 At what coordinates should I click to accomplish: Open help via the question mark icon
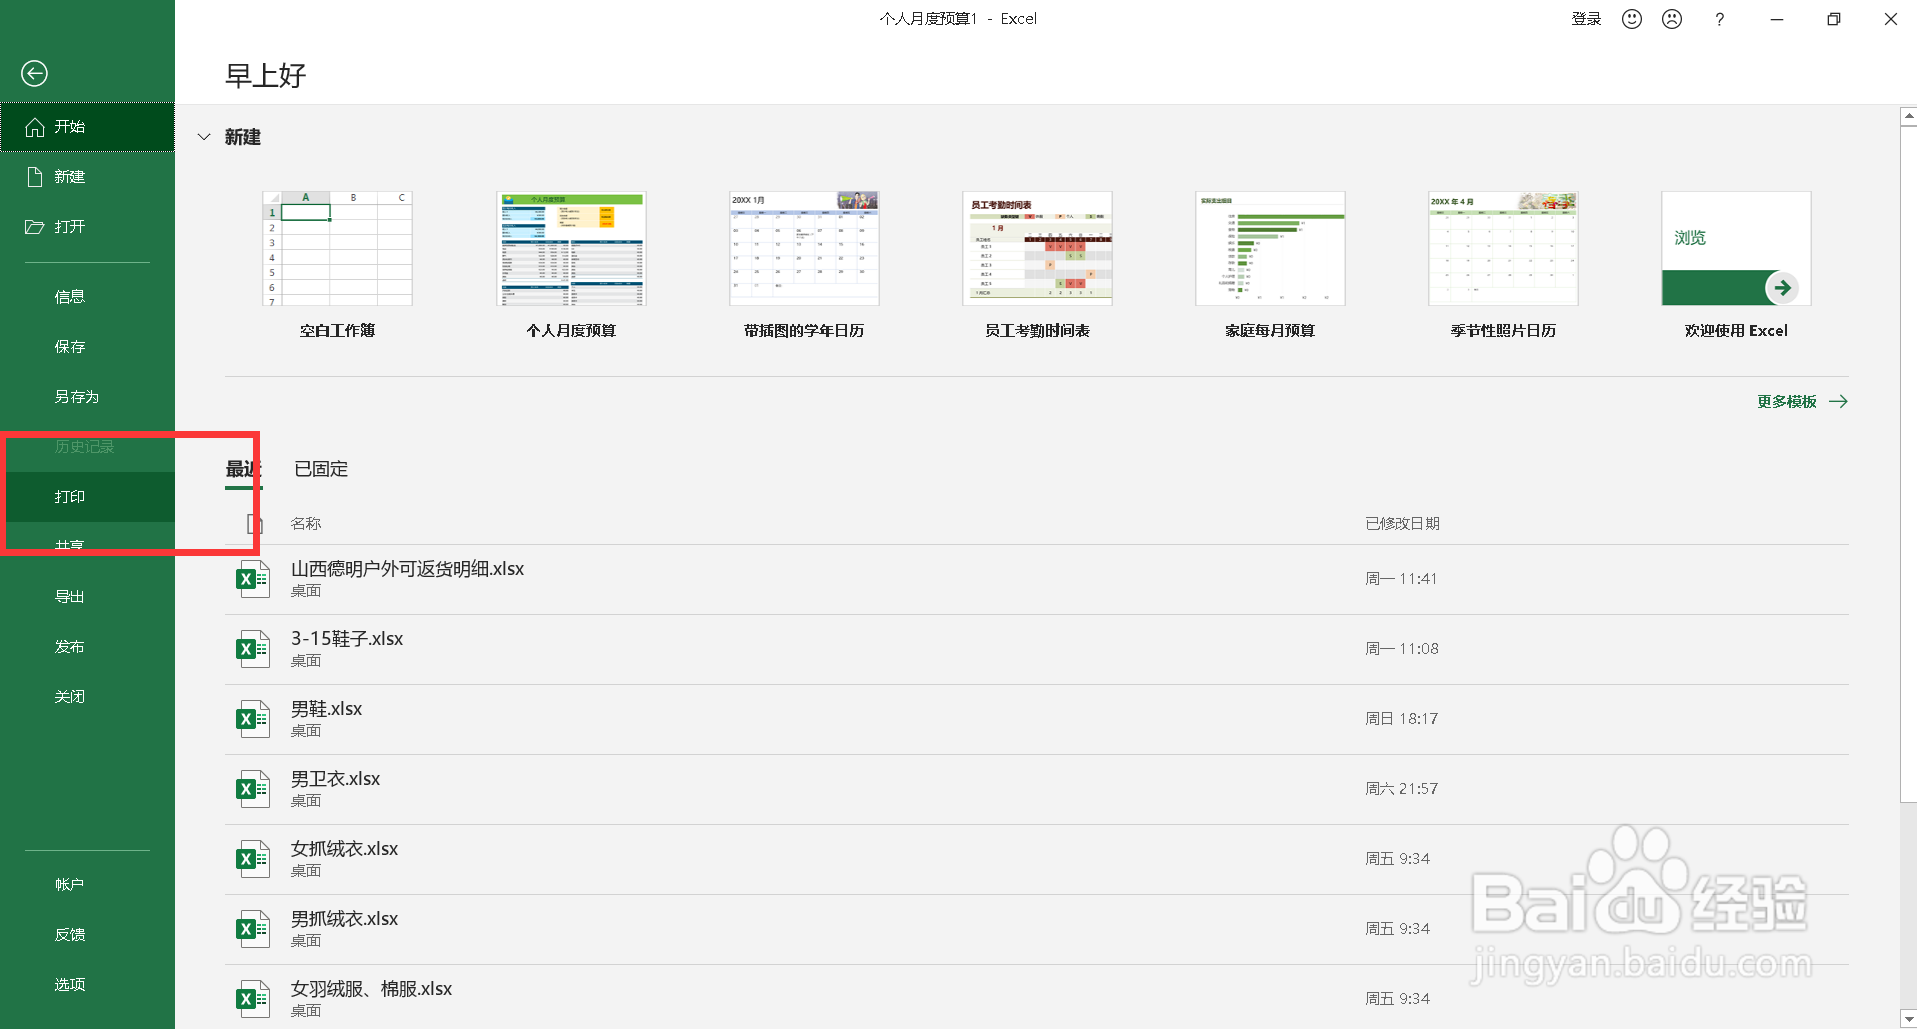(1719, 19)
